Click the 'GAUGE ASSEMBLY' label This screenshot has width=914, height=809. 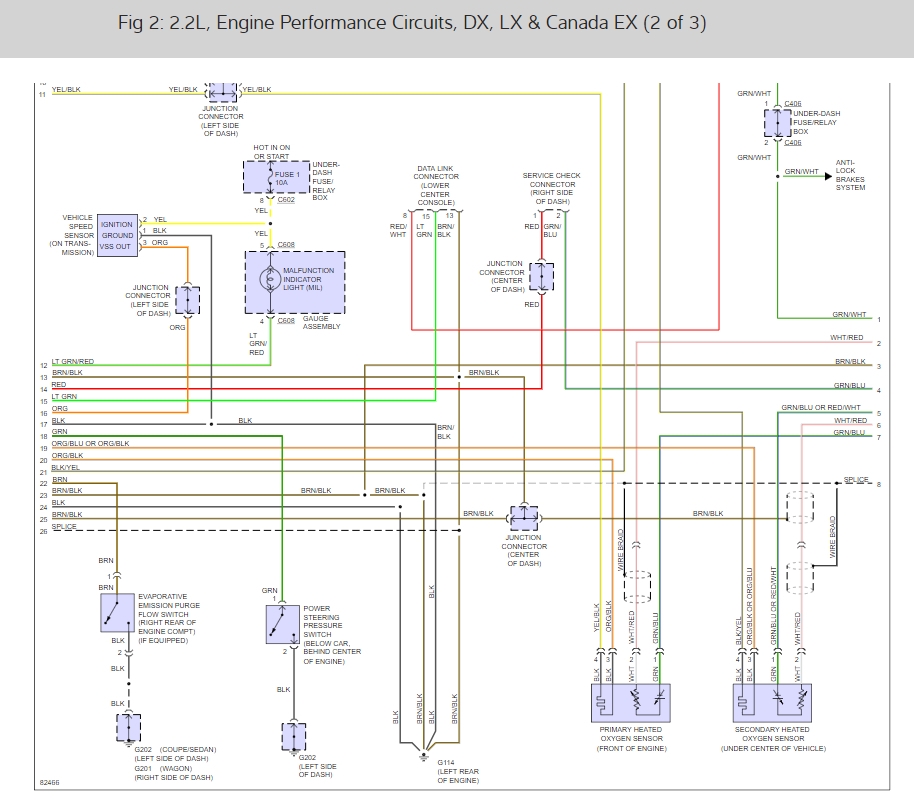click(321, 322)
